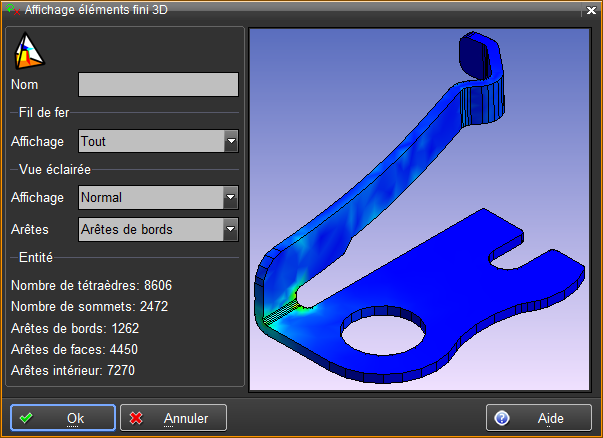603x438 pixels.
Task: Open help with the Aide button
Action: point(539,418)
